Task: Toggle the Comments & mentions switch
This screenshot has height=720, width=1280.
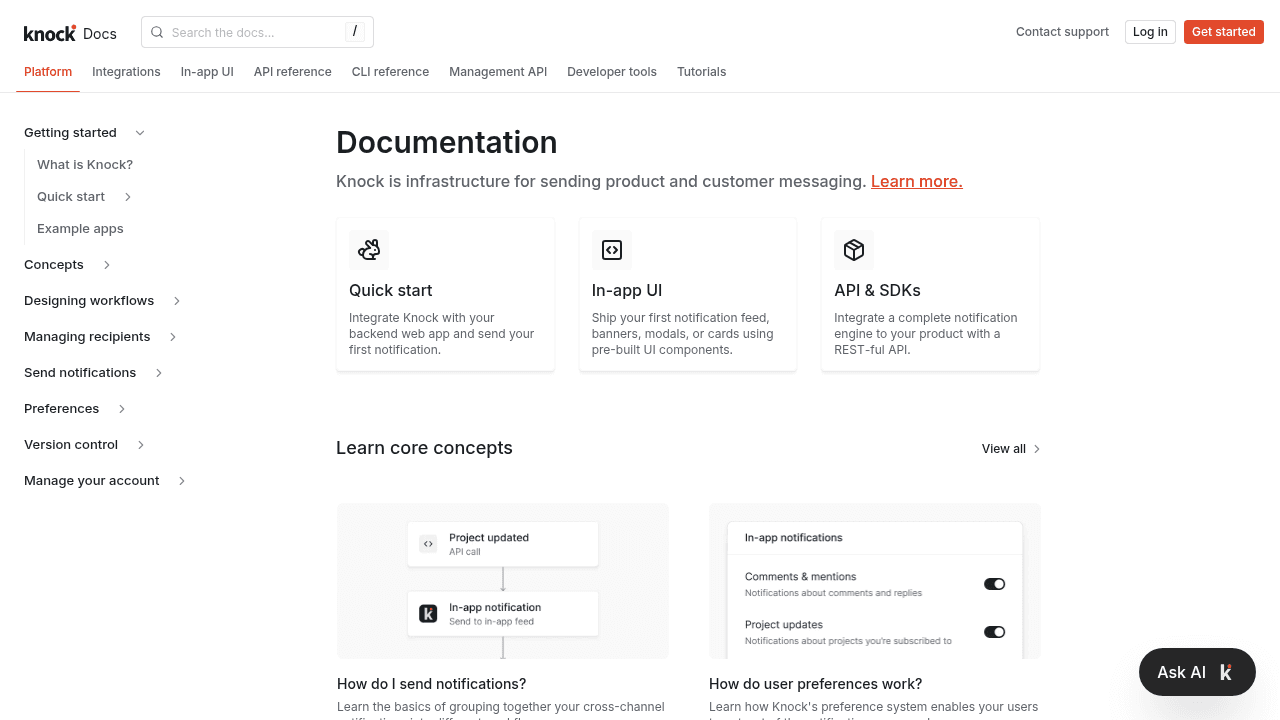Action: [994, 584]
